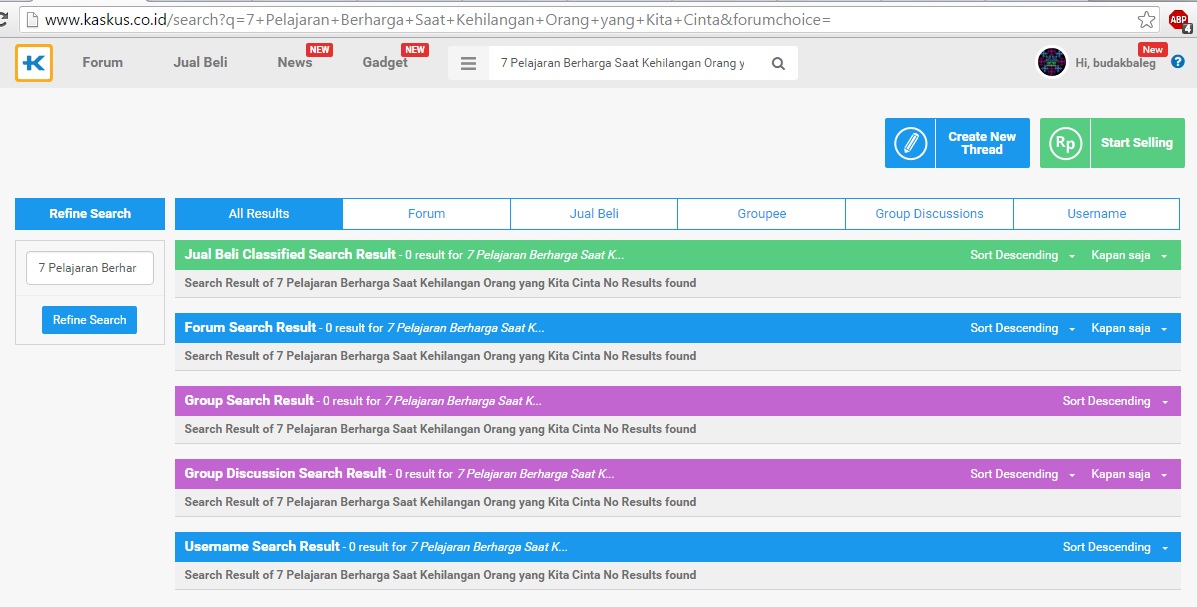Click the Create New Thread button
Image resolution: width=1197 pixels, height=607 pixels.
point(957,143)
